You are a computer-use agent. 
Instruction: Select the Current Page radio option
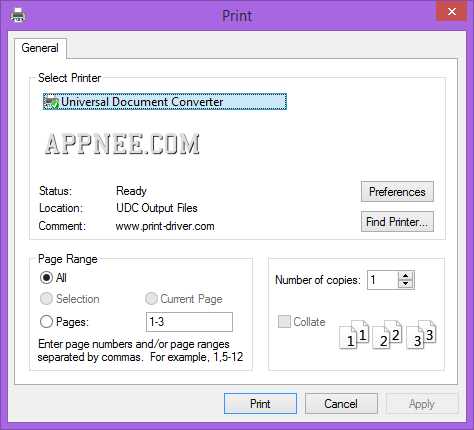tap(151, 299)
